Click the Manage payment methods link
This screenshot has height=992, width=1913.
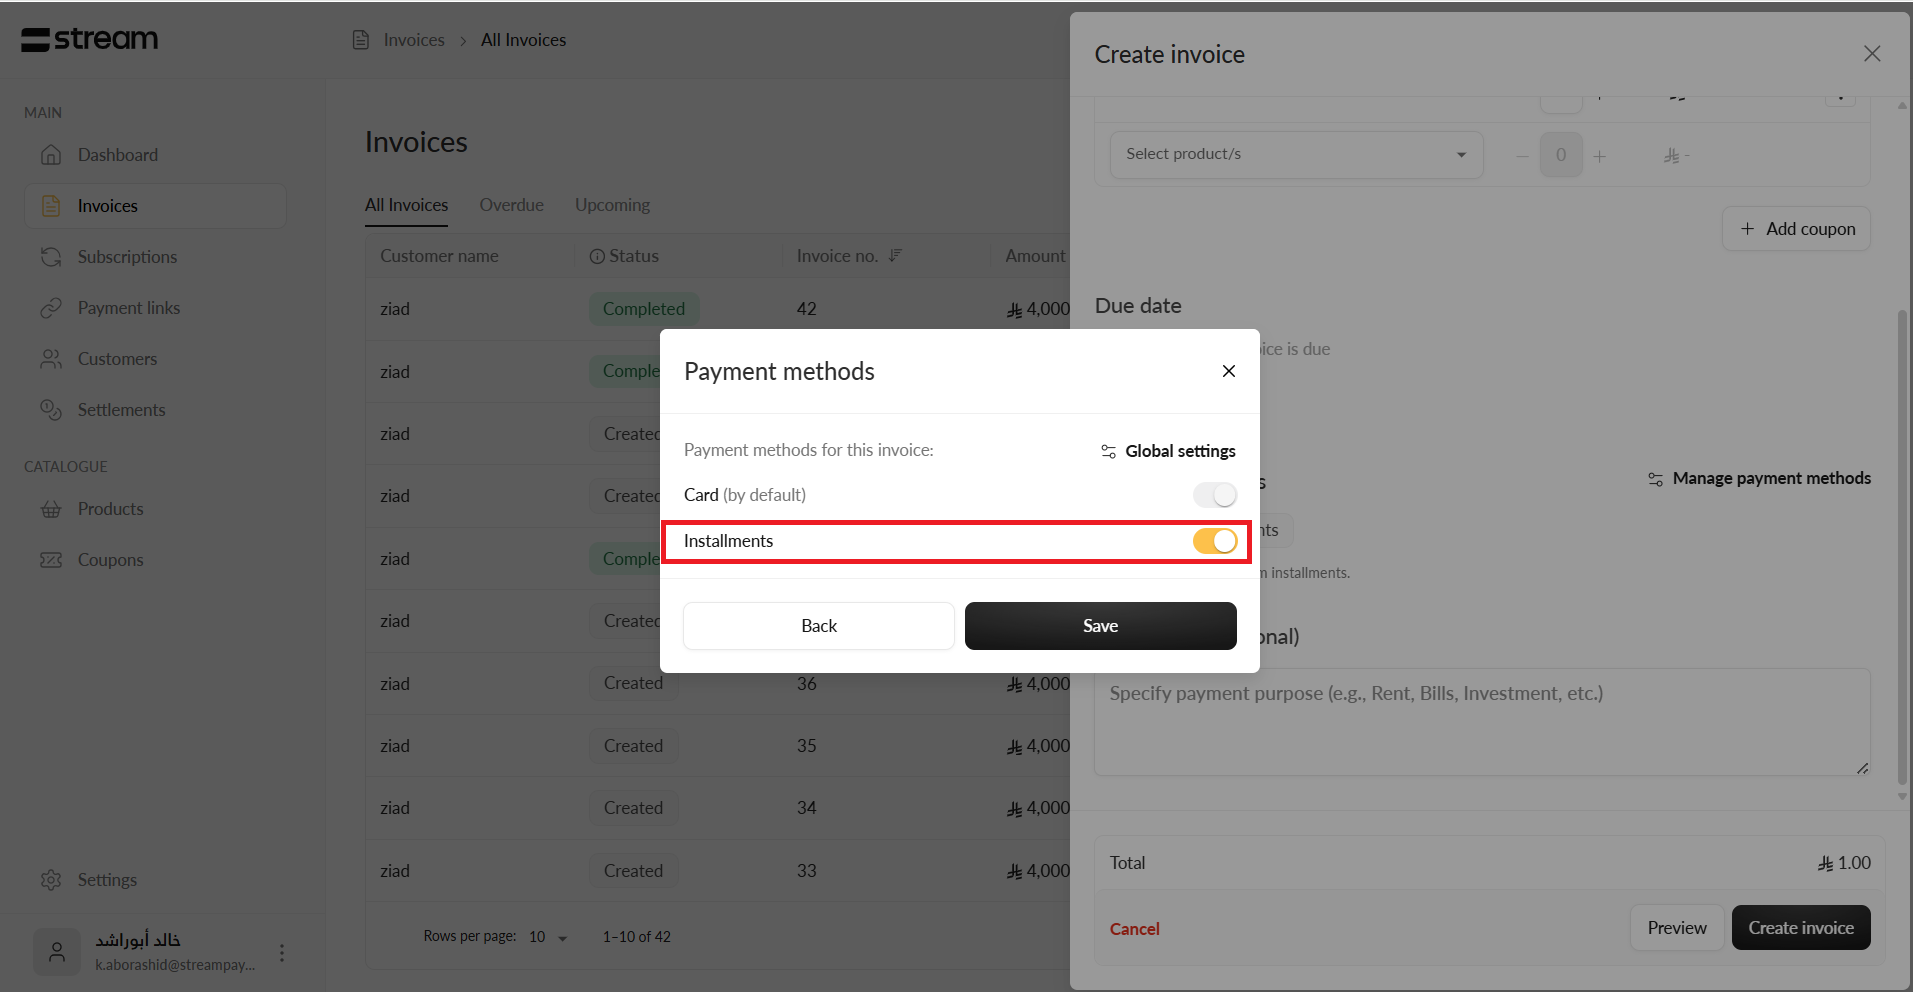pos(1771,478)
